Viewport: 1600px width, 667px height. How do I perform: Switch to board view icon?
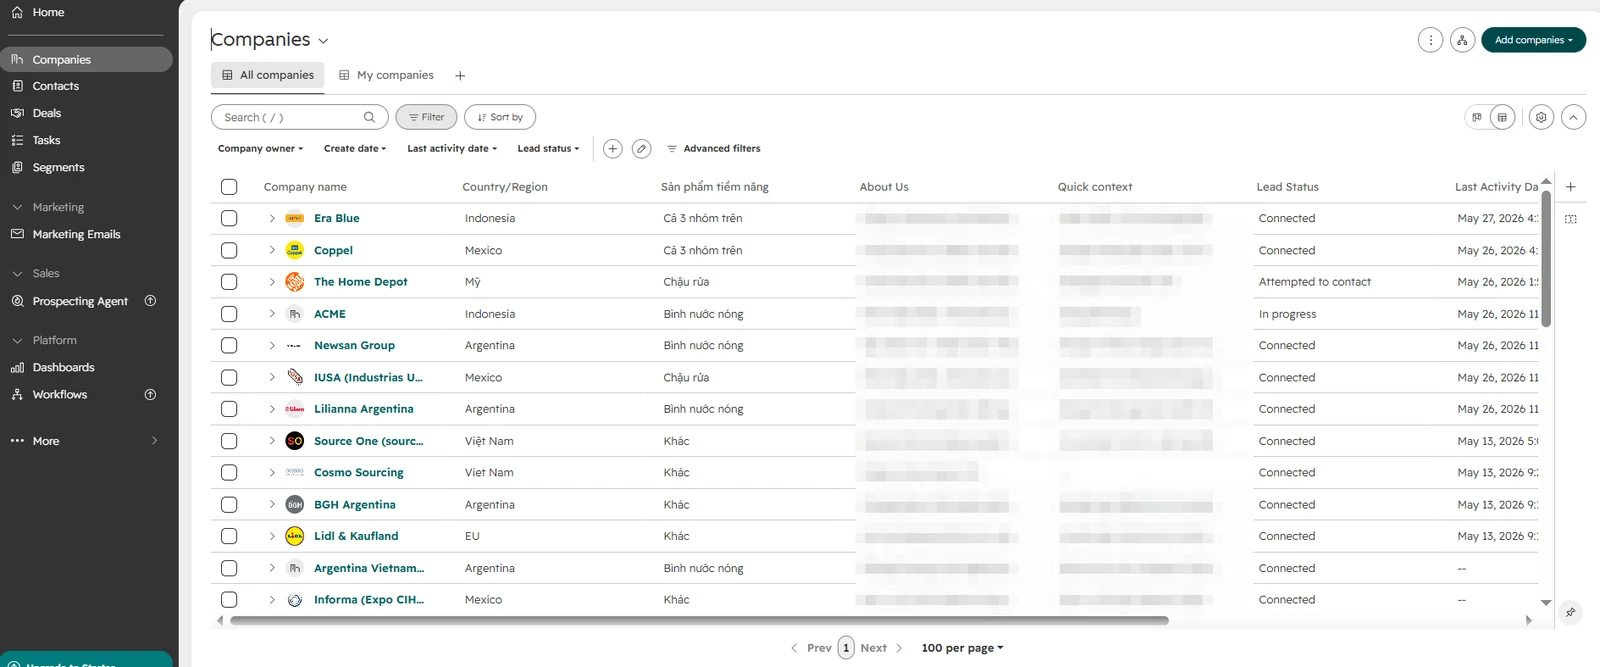coord(1476,117)
